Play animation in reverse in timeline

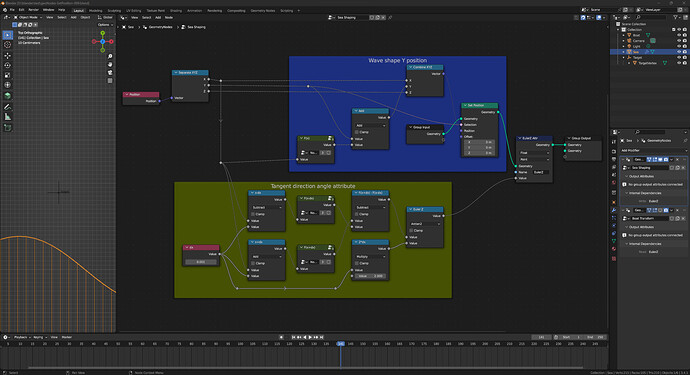pos(305,337)
